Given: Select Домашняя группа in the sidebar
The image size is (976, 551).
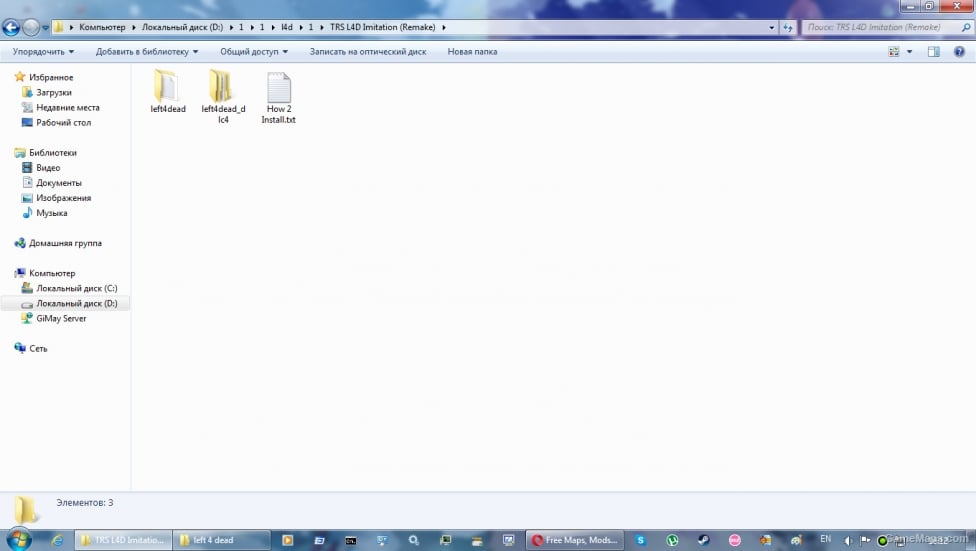Looking at the screenshot, I should click(x=65, y=243).
